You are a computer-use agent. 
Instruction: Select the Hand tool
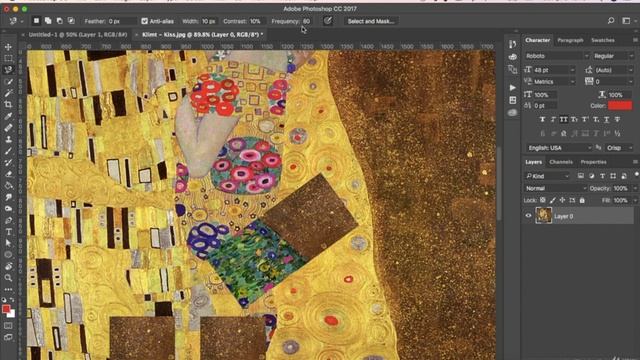coord(8,266)
